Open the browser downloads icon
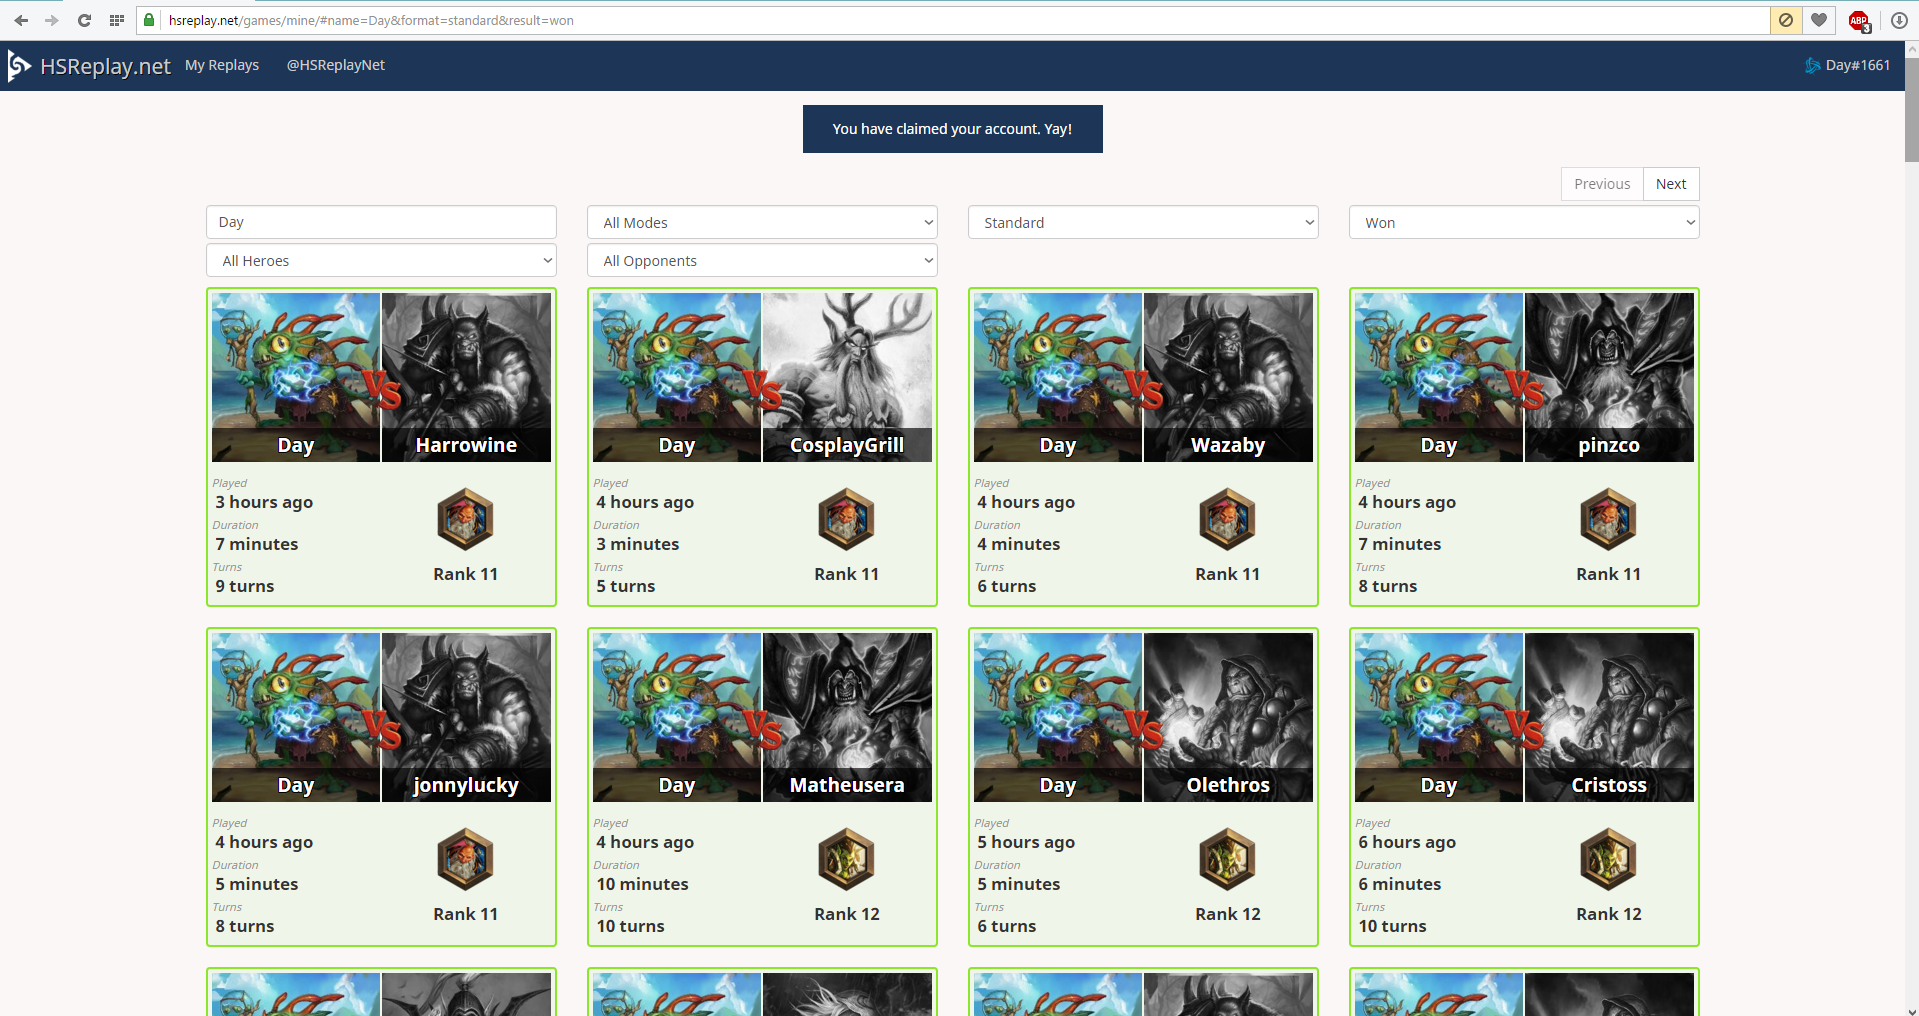The width and height of the screenshot is (1919, 1016). click(x=1899, y=20)
